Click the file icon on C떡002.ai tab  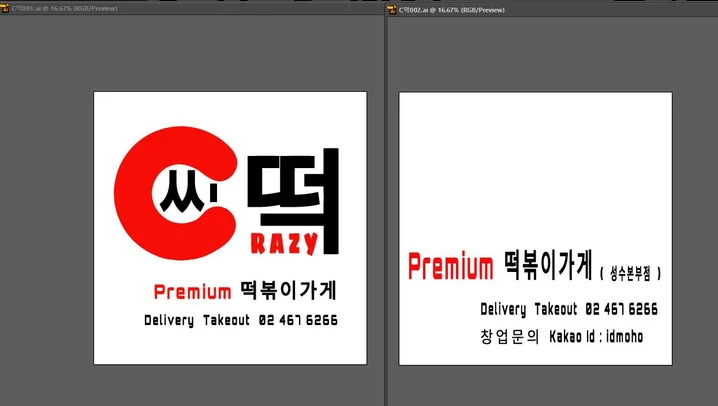click(x=392, y=7)
